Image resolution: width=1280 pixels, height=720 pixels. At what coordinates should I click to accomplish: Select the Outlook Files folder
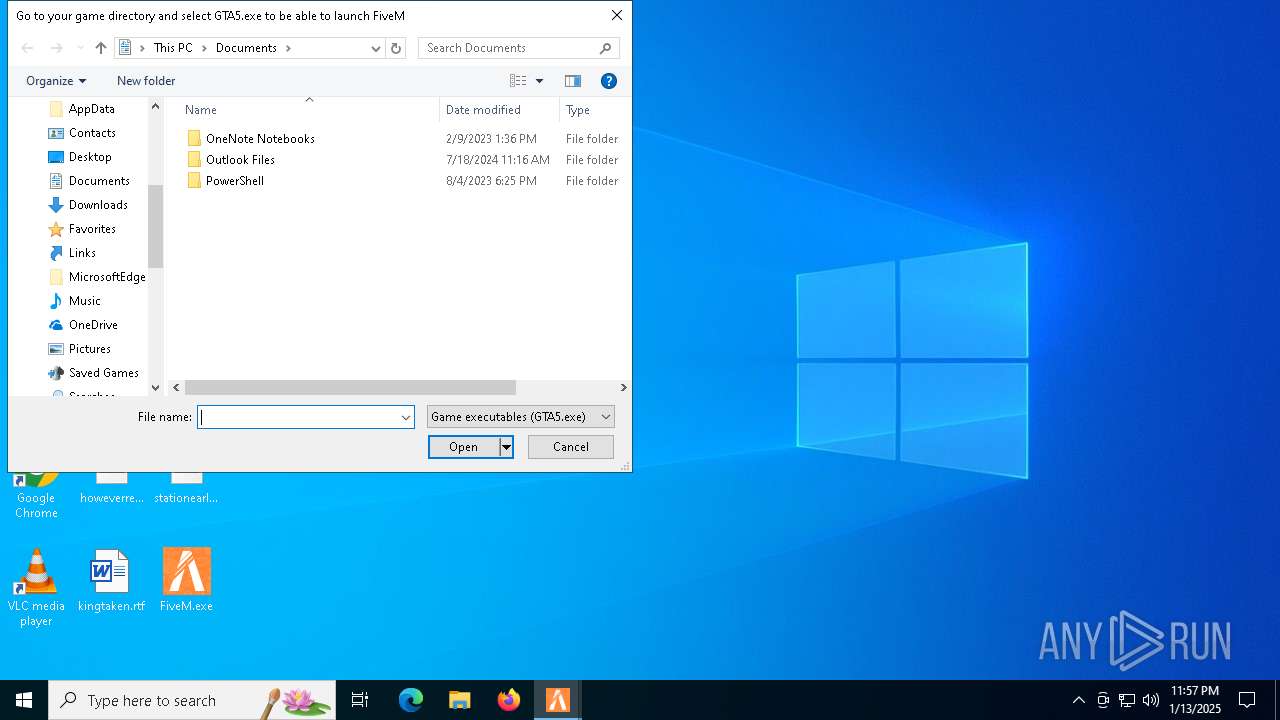point(240,160)
